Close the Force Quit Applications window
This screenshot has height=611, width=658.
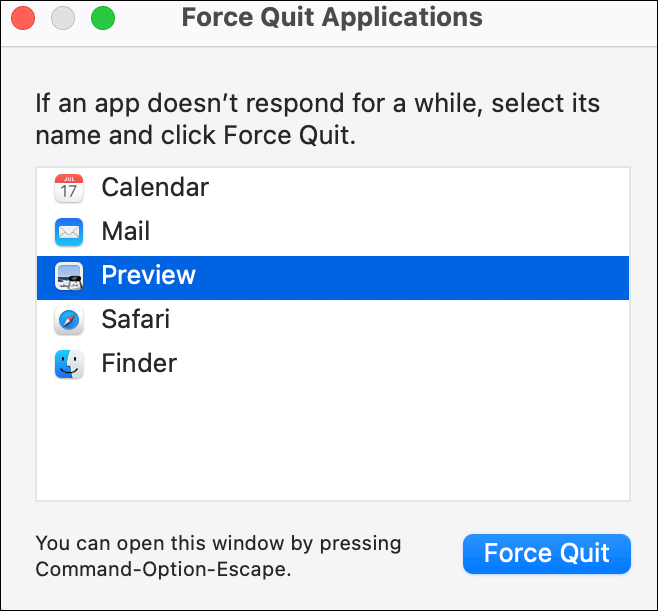[x=22, y=18]
